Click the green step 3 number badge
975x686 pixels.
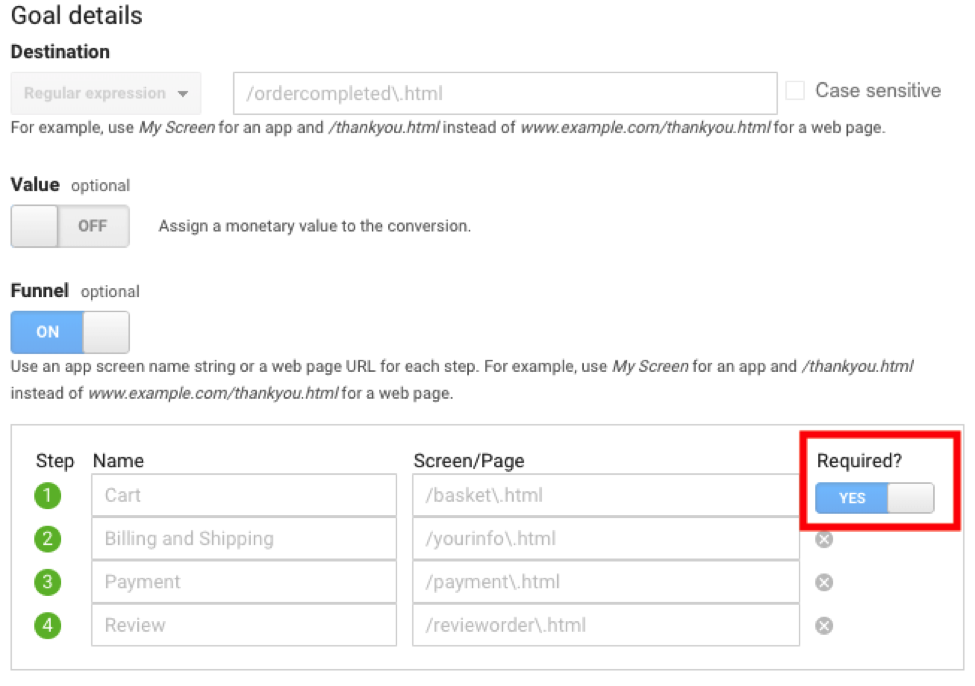coord(48,582)
